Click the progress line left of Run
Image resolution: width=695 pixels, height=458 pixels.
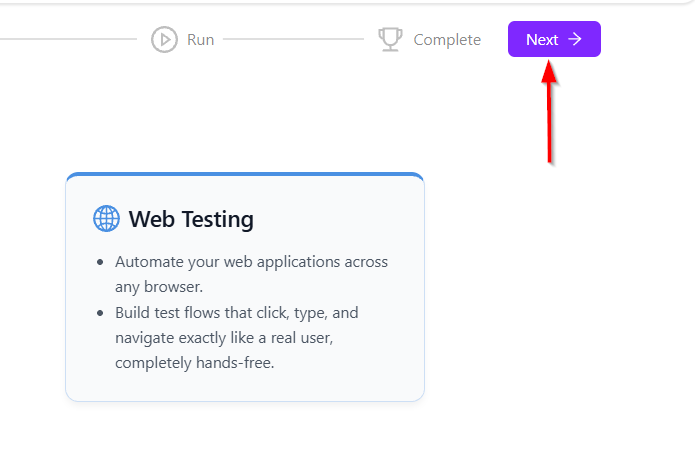tap(70, 40)
